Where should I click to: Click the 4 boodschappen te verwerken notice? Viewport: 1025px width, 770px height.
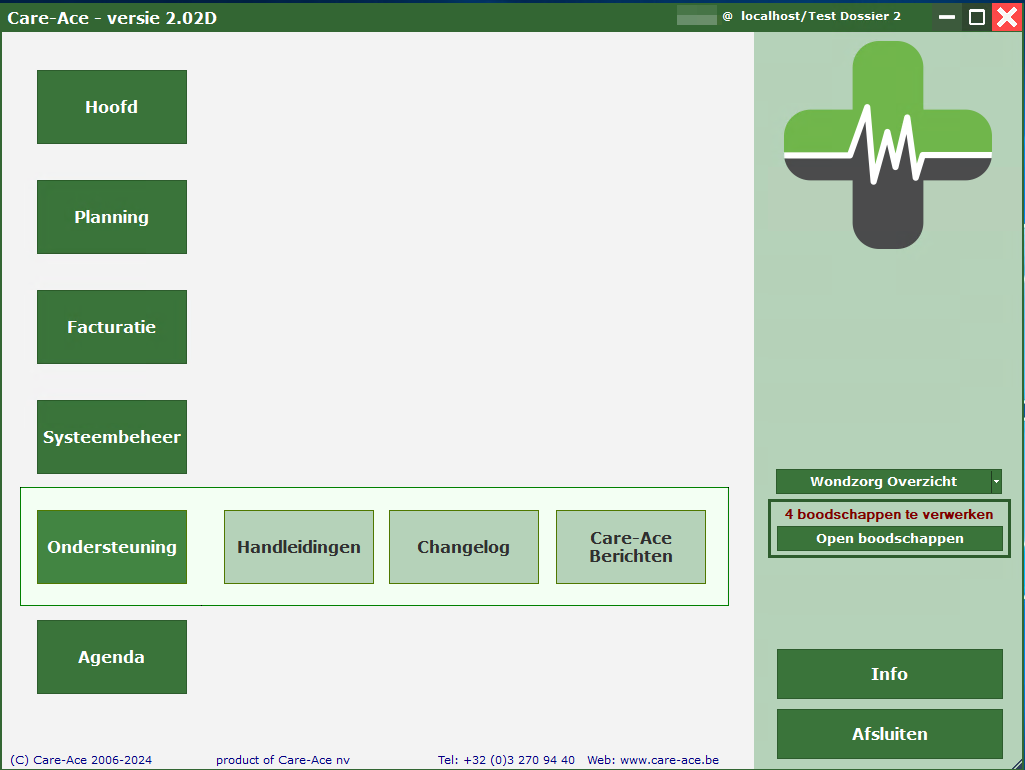889,514
